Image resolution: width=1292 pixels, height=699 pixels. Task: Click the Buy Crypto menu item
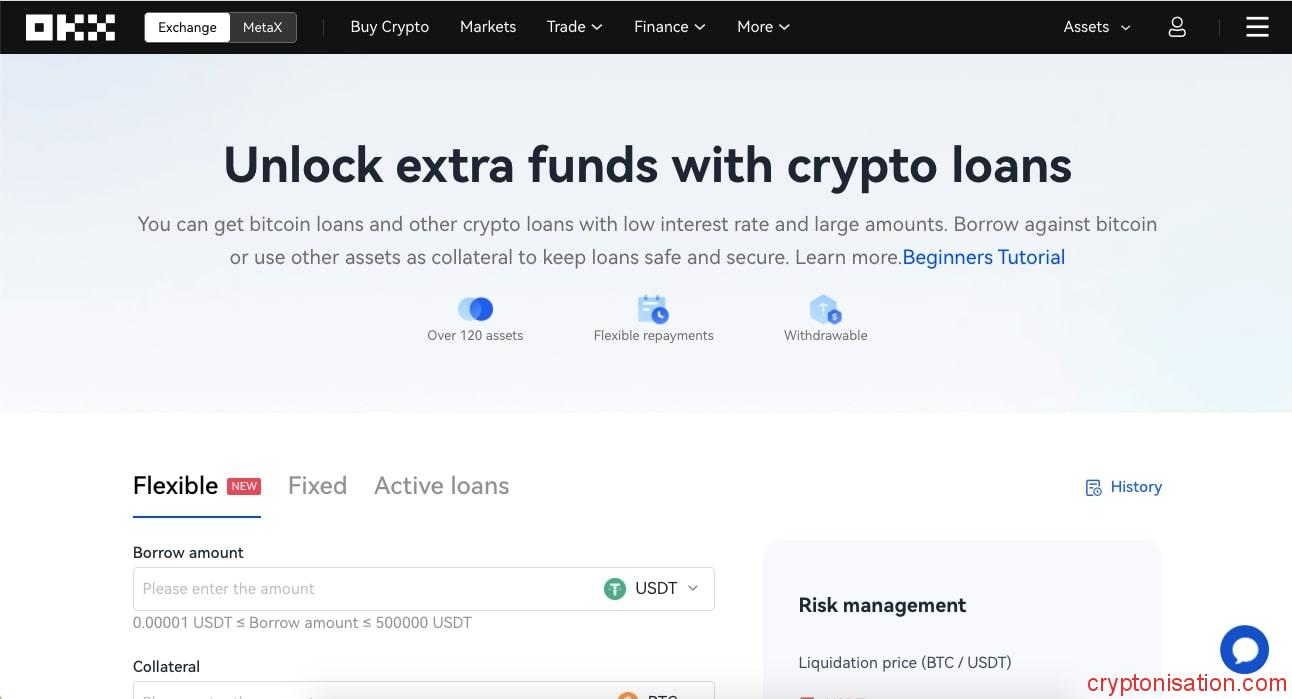[389, 27]
